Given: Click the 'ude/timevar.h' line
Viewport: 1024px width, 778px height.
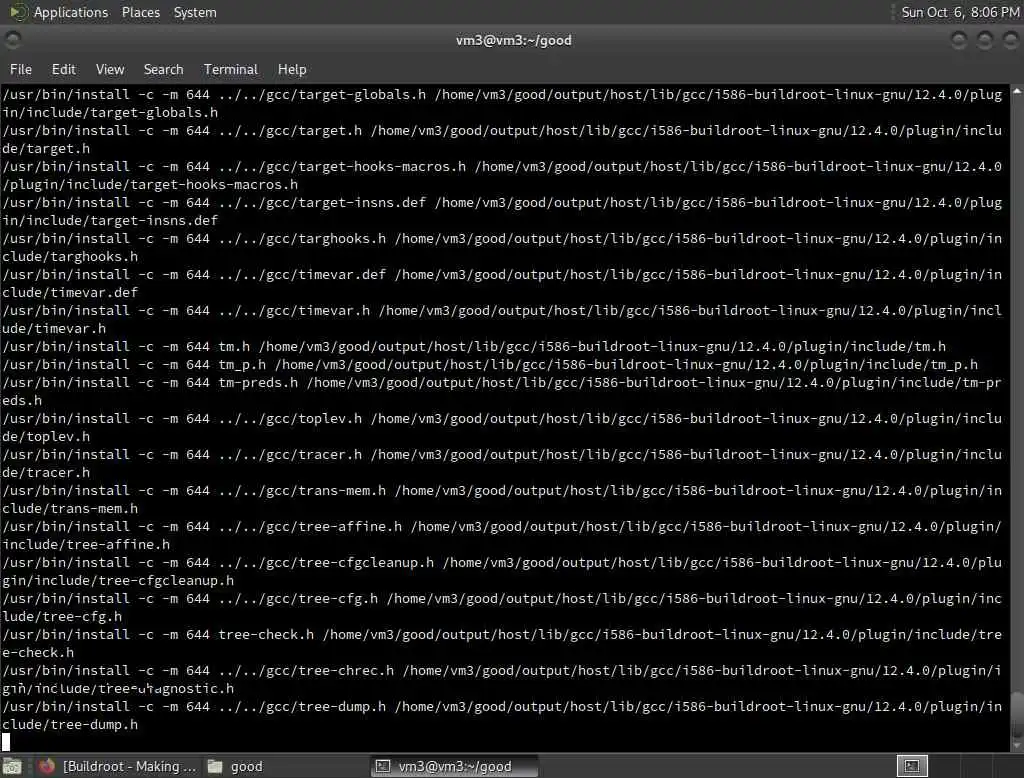Looking at the screenshot, I should click(x=54, y=328).
